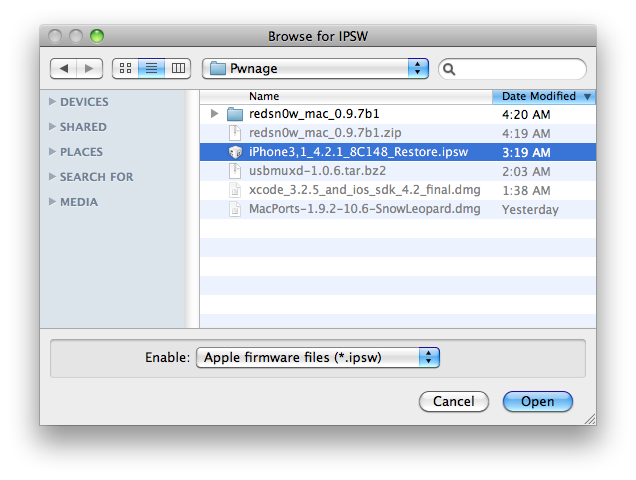
Task: Open the Enable file type dropdown
Action: click(x=318, y=357)
